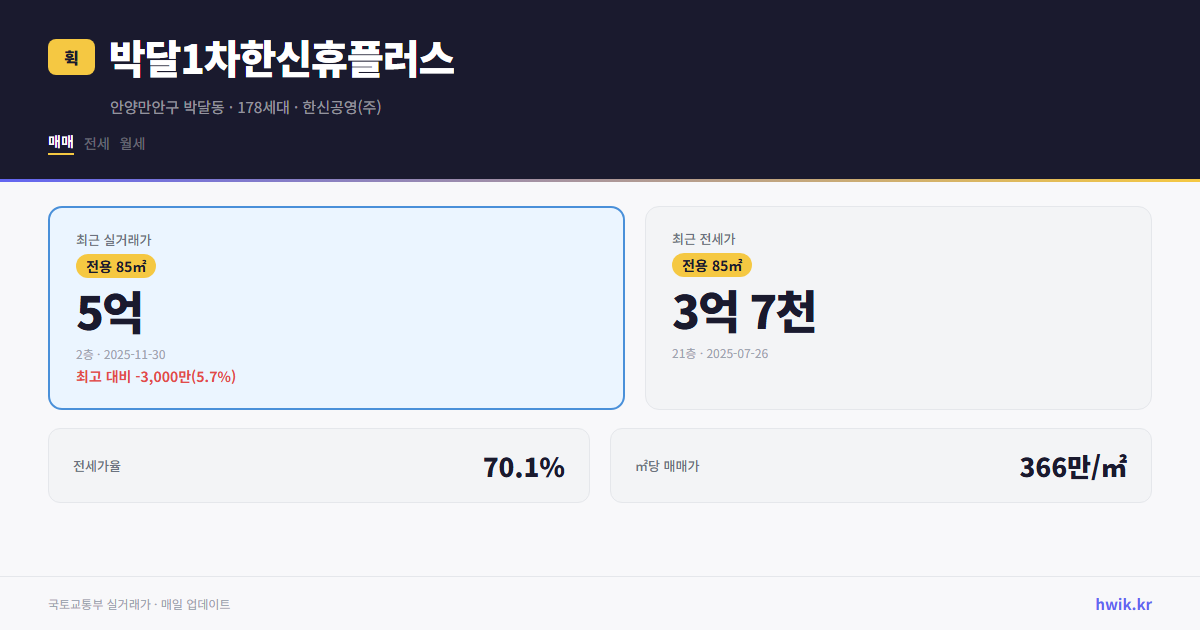The height and width of the screenshot is (630, 1200).
Task: Select the 전용 85㎡ badge on the jeonse card
Action: tap(712, 265)
